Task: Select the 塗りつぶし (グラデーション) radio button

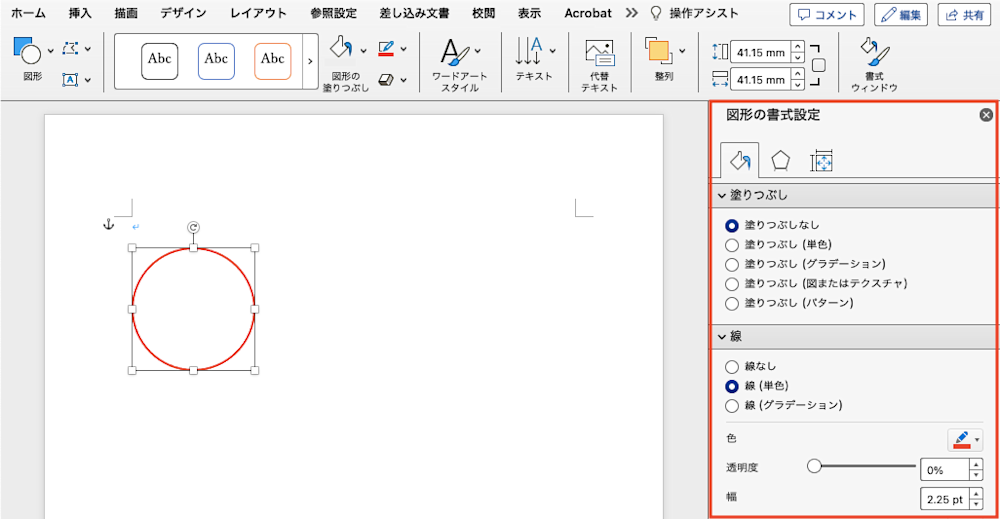Action: (732, 265)
